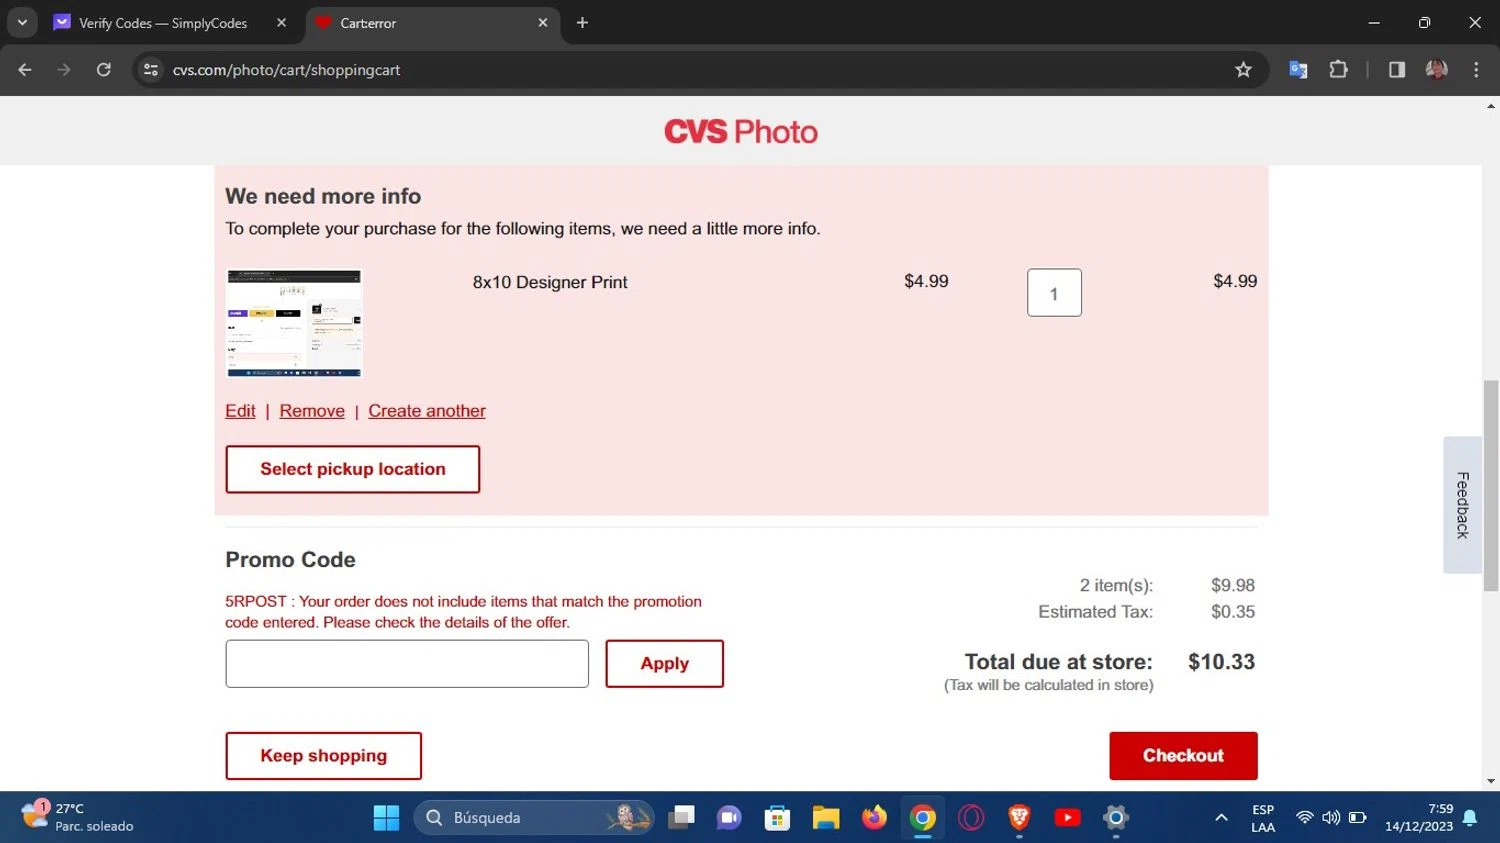Open the Windows Start menu

pos(386,818)
